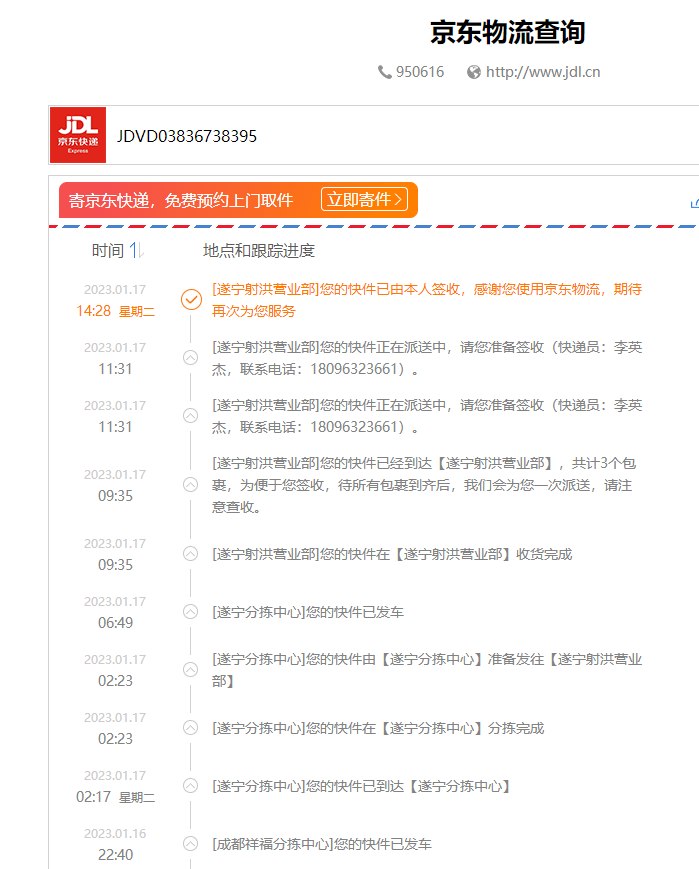The image size is (699, 869).
Task: Click the [成都祥福分拣中心]您的快件已发车 entry
Action: [x=322, y=844]
